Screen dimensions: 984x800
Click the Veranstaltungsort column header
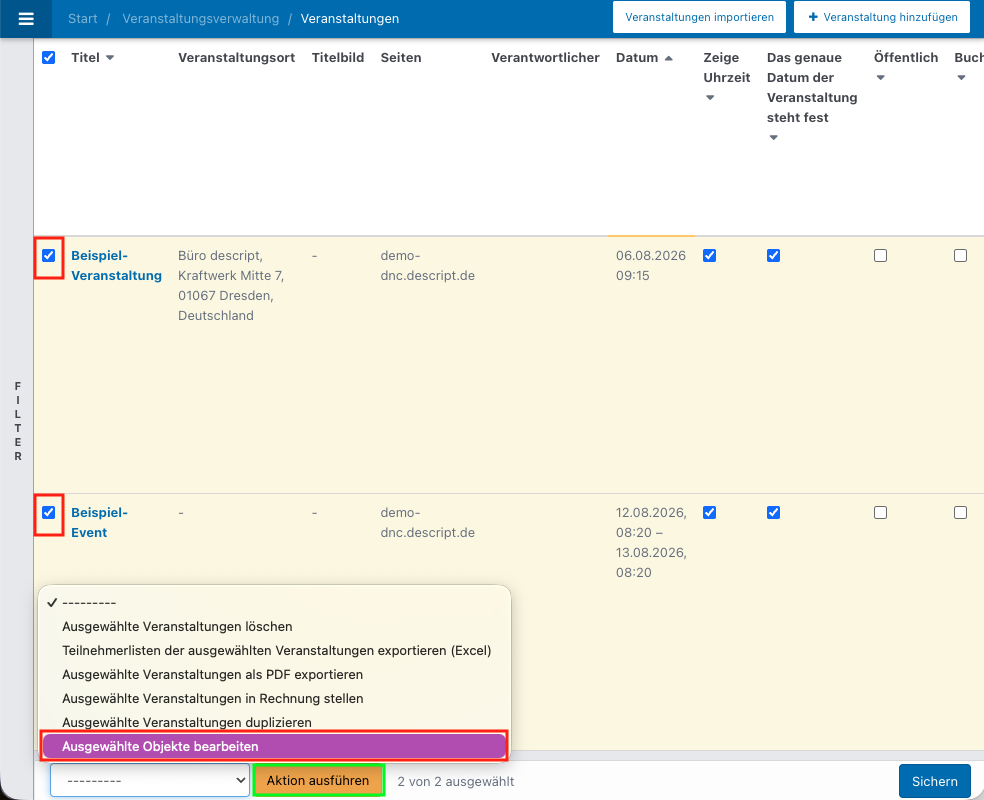(237, 58)
